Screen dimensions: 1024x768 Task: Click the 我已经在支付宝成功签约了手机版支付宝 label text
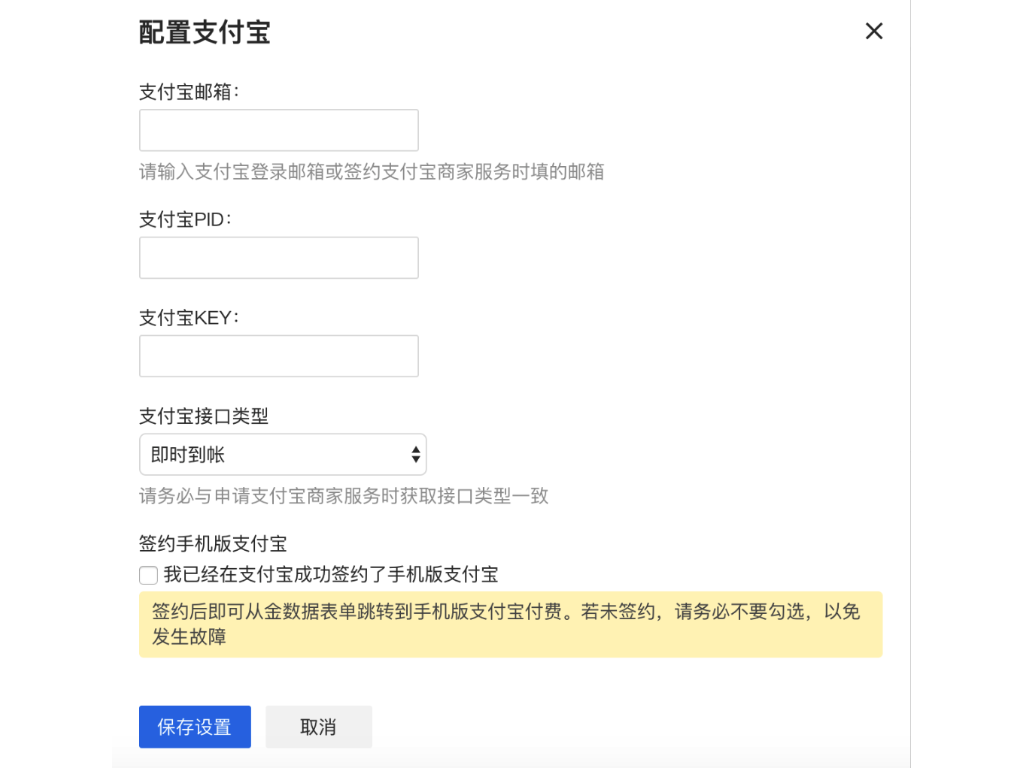[x=331, y=575]
